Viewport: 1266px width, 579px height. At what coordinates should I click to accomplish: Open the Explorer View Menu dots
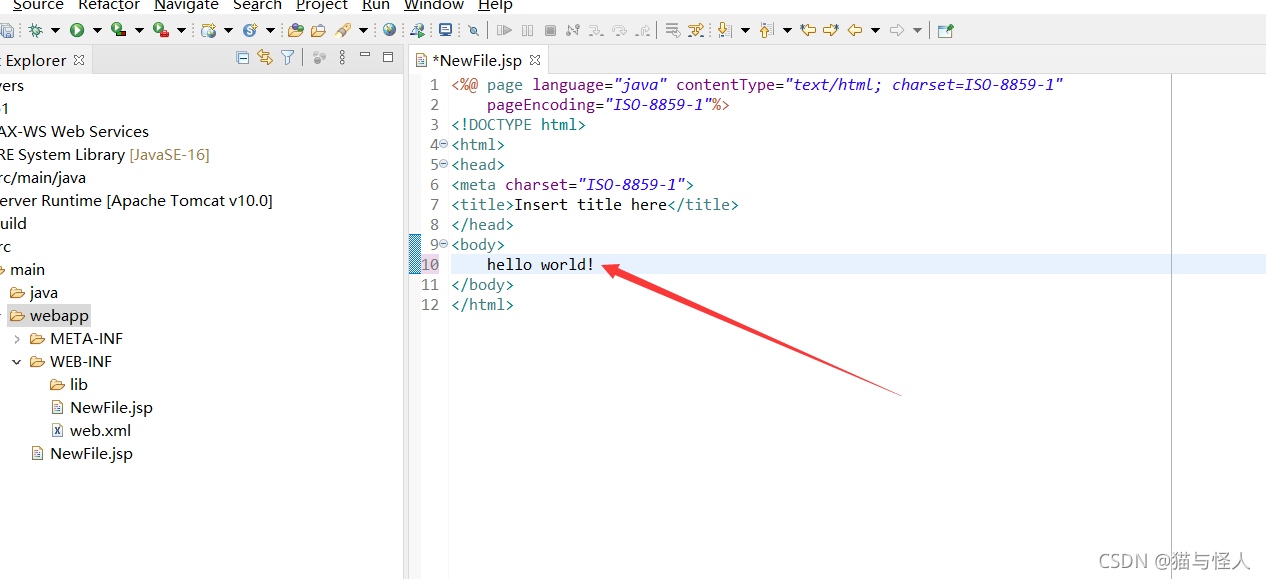[341, 58]
